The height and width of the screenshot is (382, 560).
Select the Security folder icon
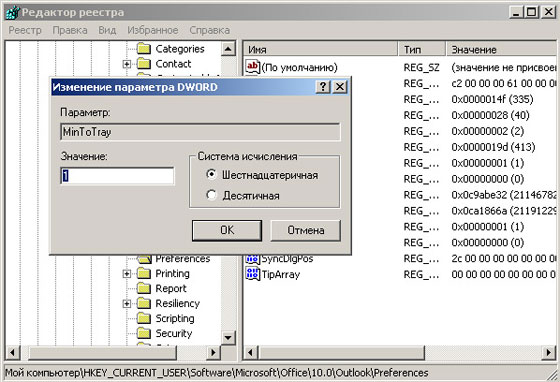(144, 333)
